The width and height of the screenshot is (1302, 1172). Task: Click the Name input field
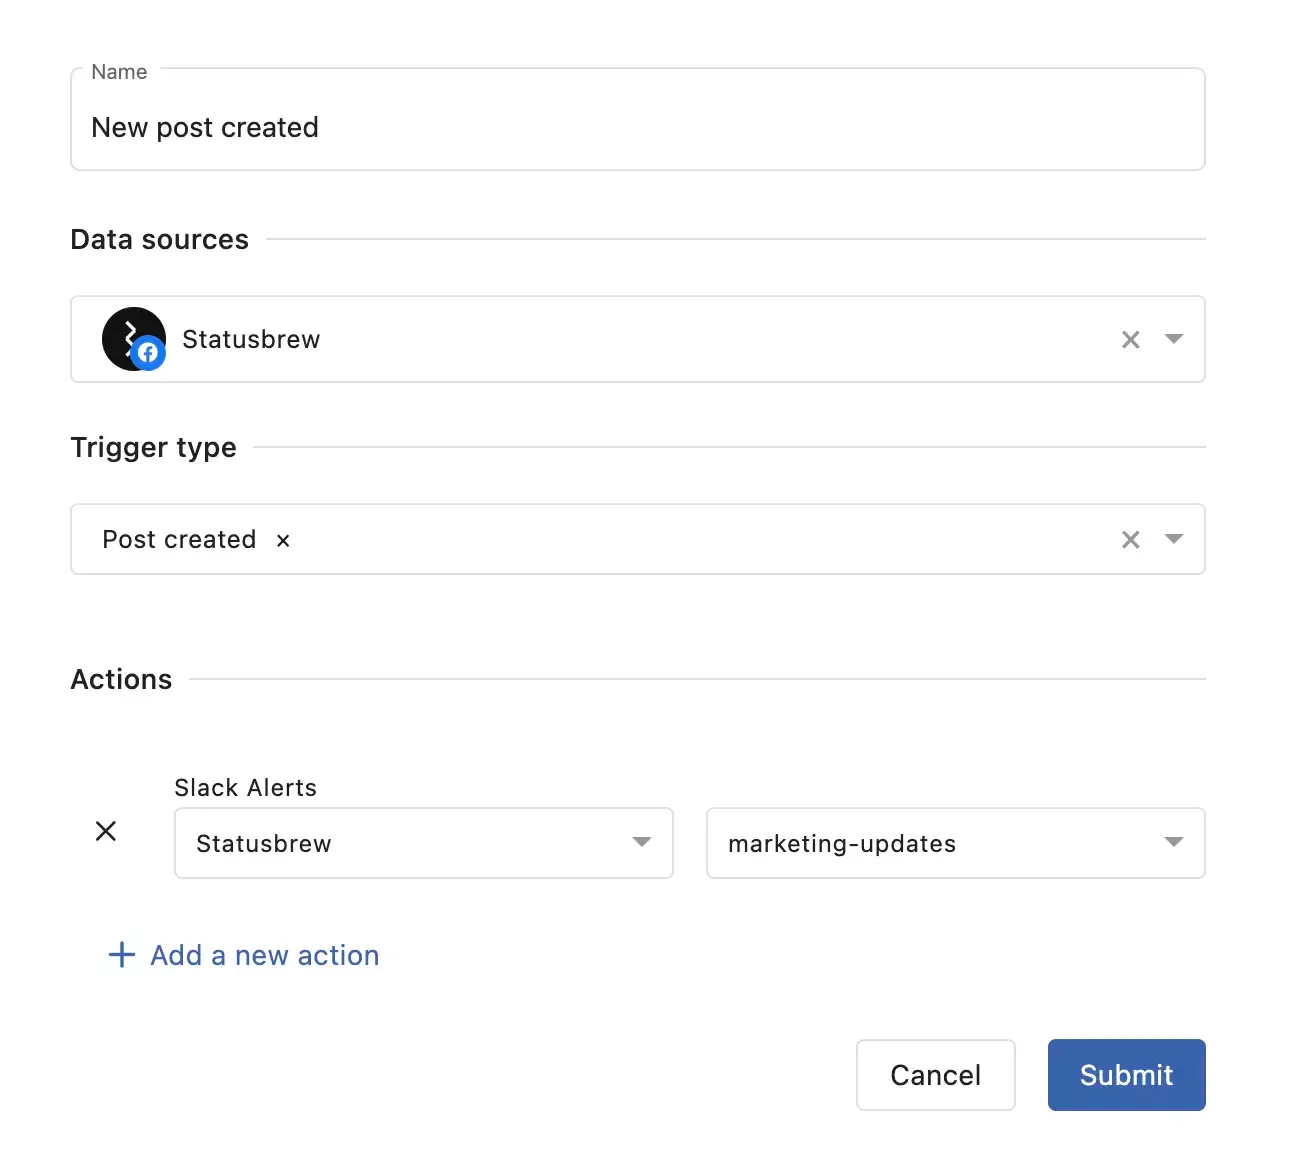(636, 128)
